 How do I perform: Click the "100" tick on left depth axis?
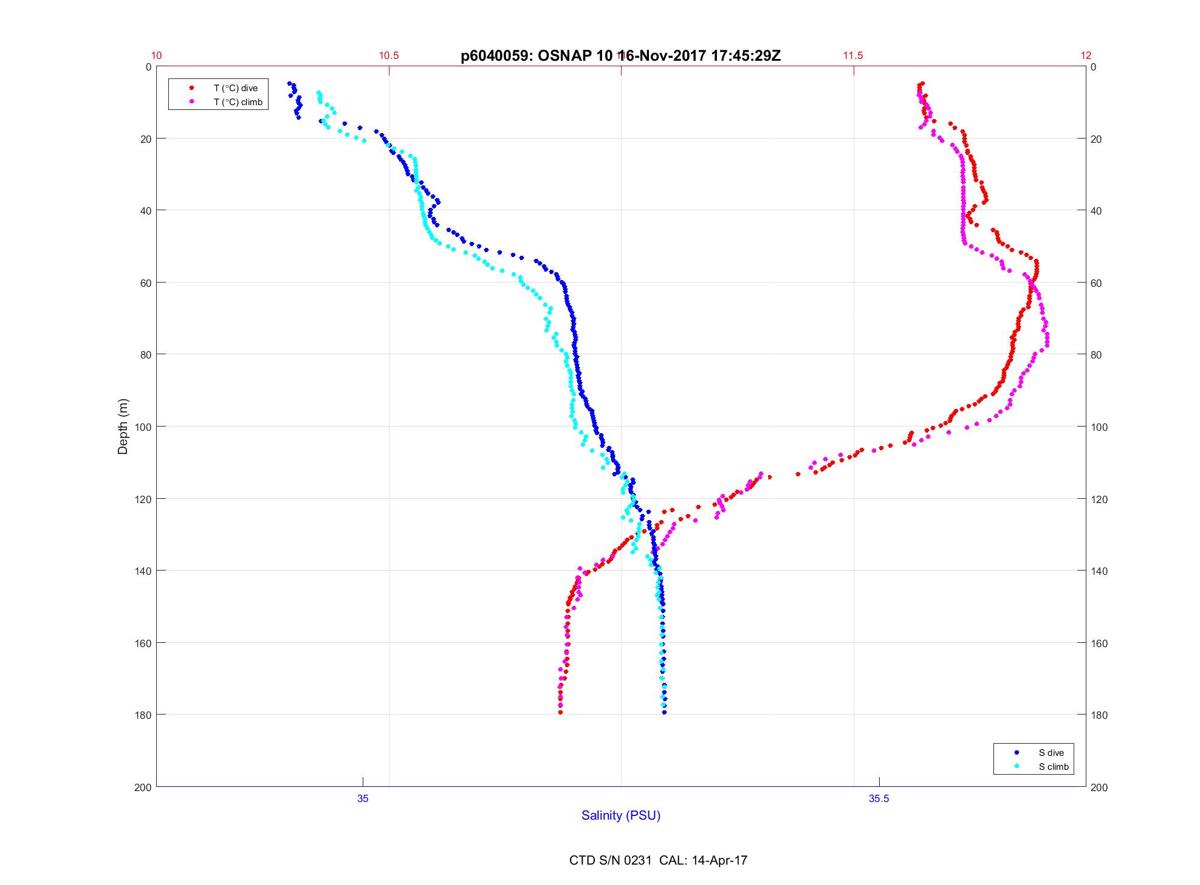[143, 427]
